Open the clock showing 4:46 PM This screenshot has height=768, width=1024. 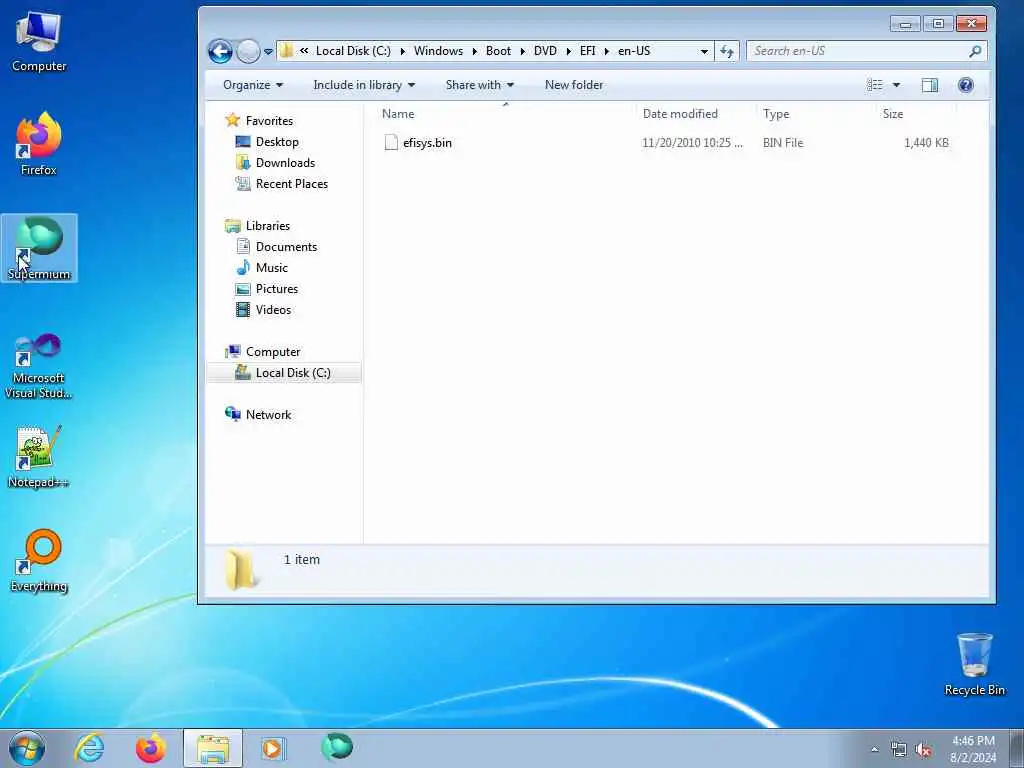pyautogui.click(x=973, y=748)
